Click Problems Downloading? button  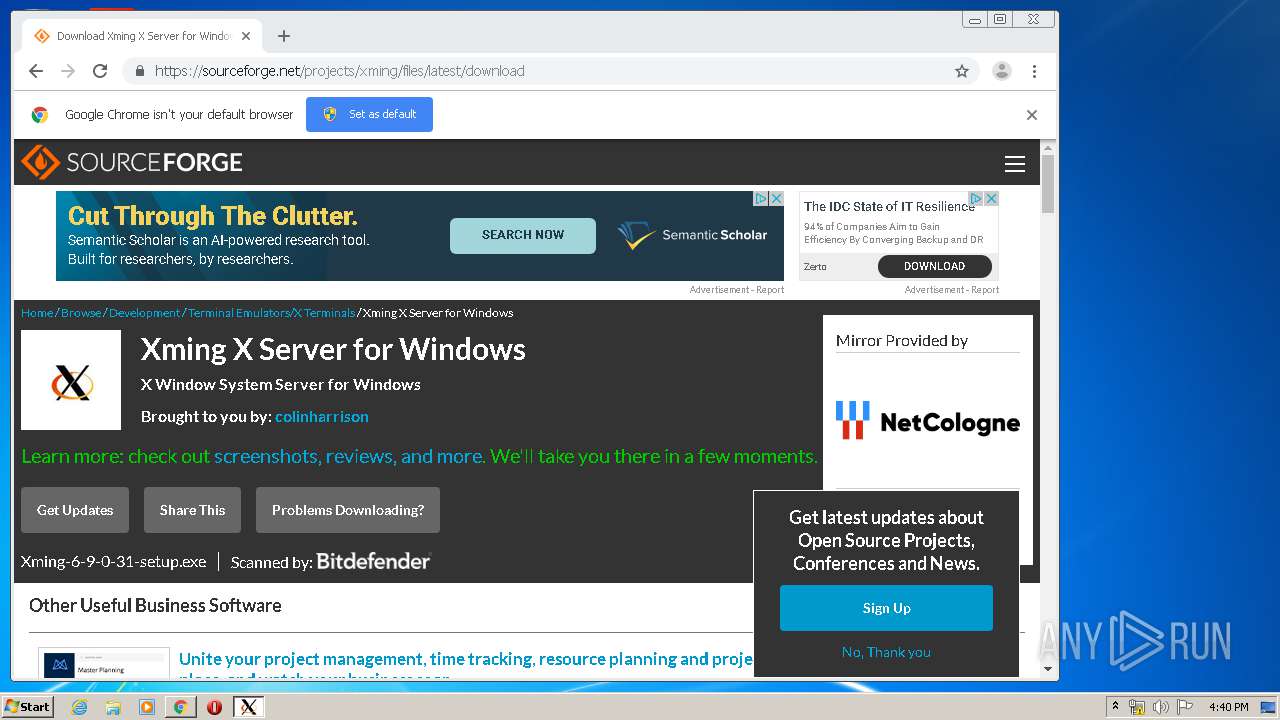pos(348,510)
